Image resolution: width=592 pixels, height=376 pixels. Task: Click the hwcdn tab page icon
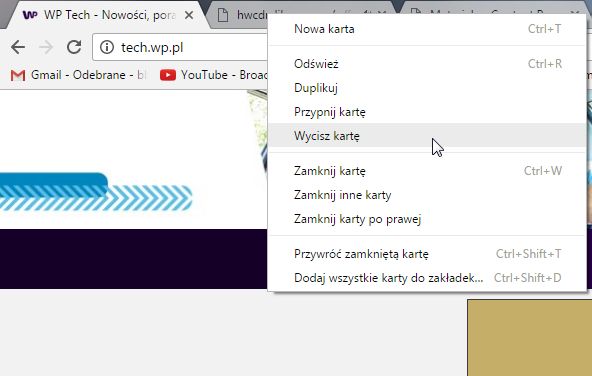click(223, 15)
